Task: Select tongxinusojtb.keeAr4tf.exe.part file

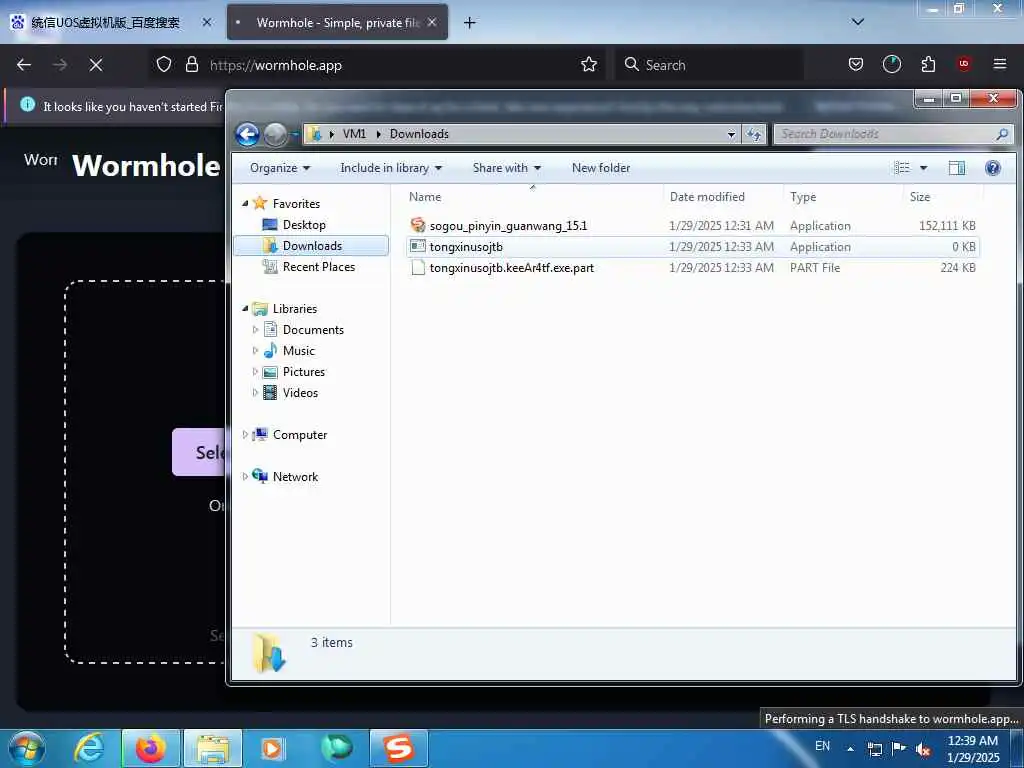Action: pos(511,268)
